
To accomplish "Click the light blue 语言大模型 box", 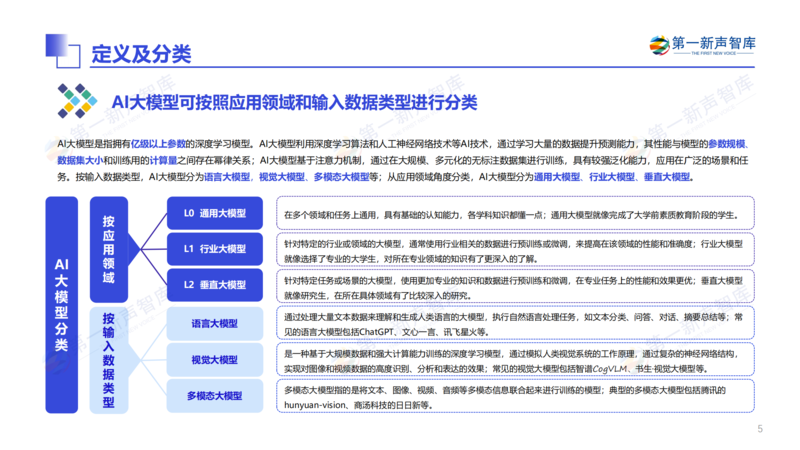I will 215,323.
